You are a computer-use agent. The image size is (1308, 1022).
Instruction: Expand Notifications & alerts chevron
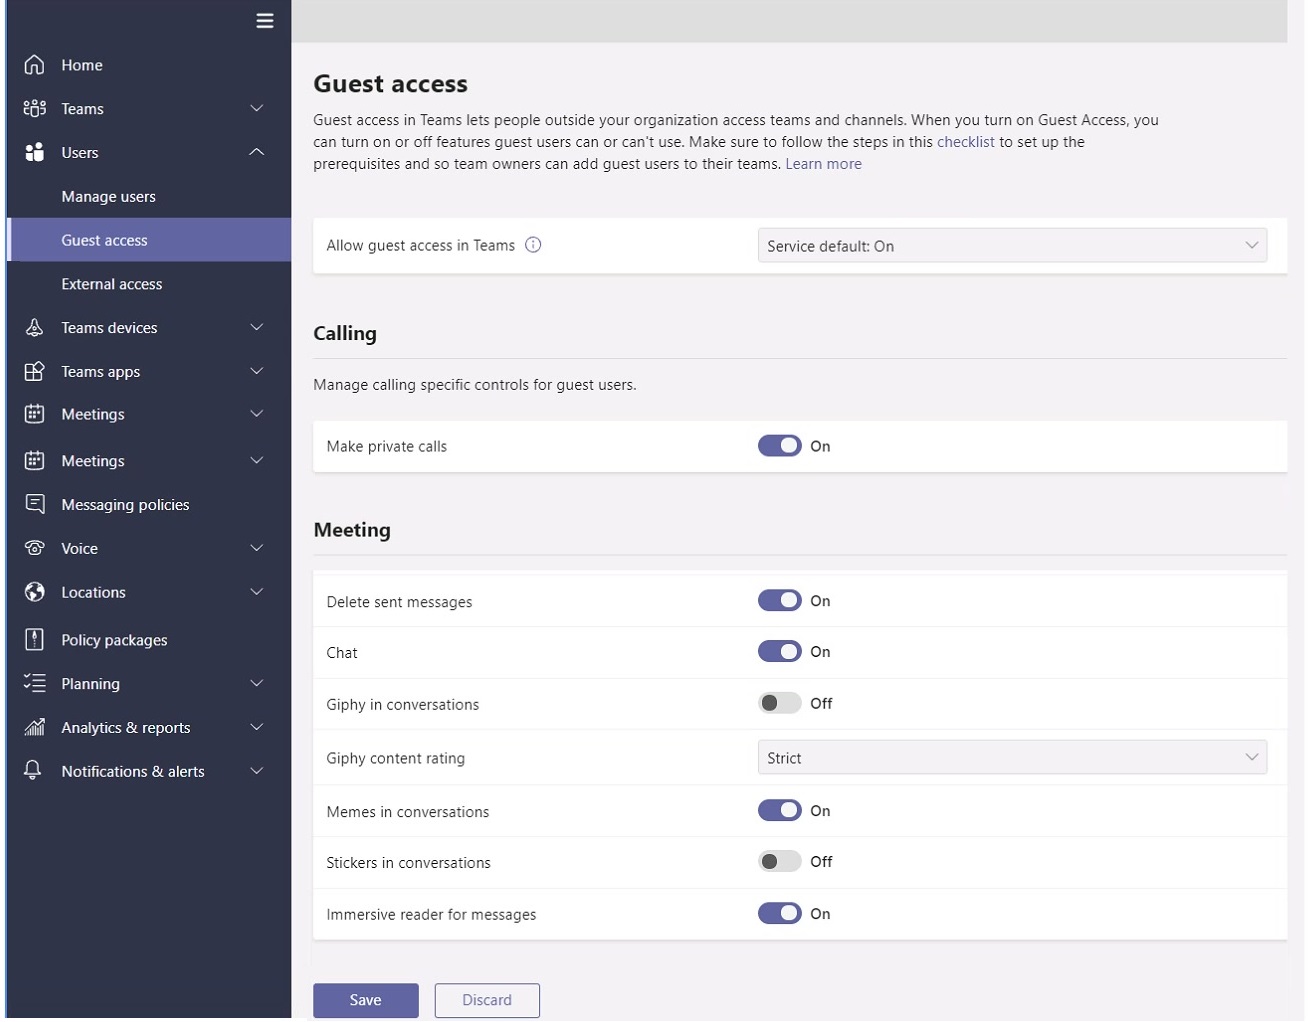(257, 771)
